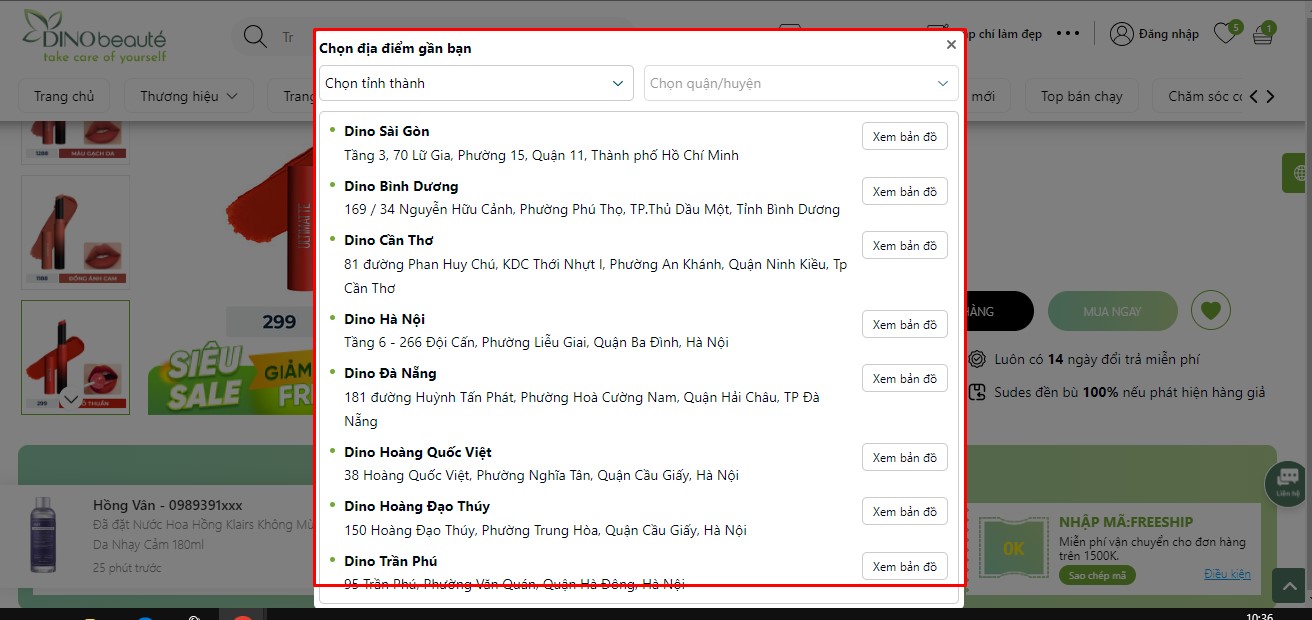This screenshot has width=1312, height=620.
Task: Select the highlighted lipstick thumbnail on left
Action: (x=75, y=357)
